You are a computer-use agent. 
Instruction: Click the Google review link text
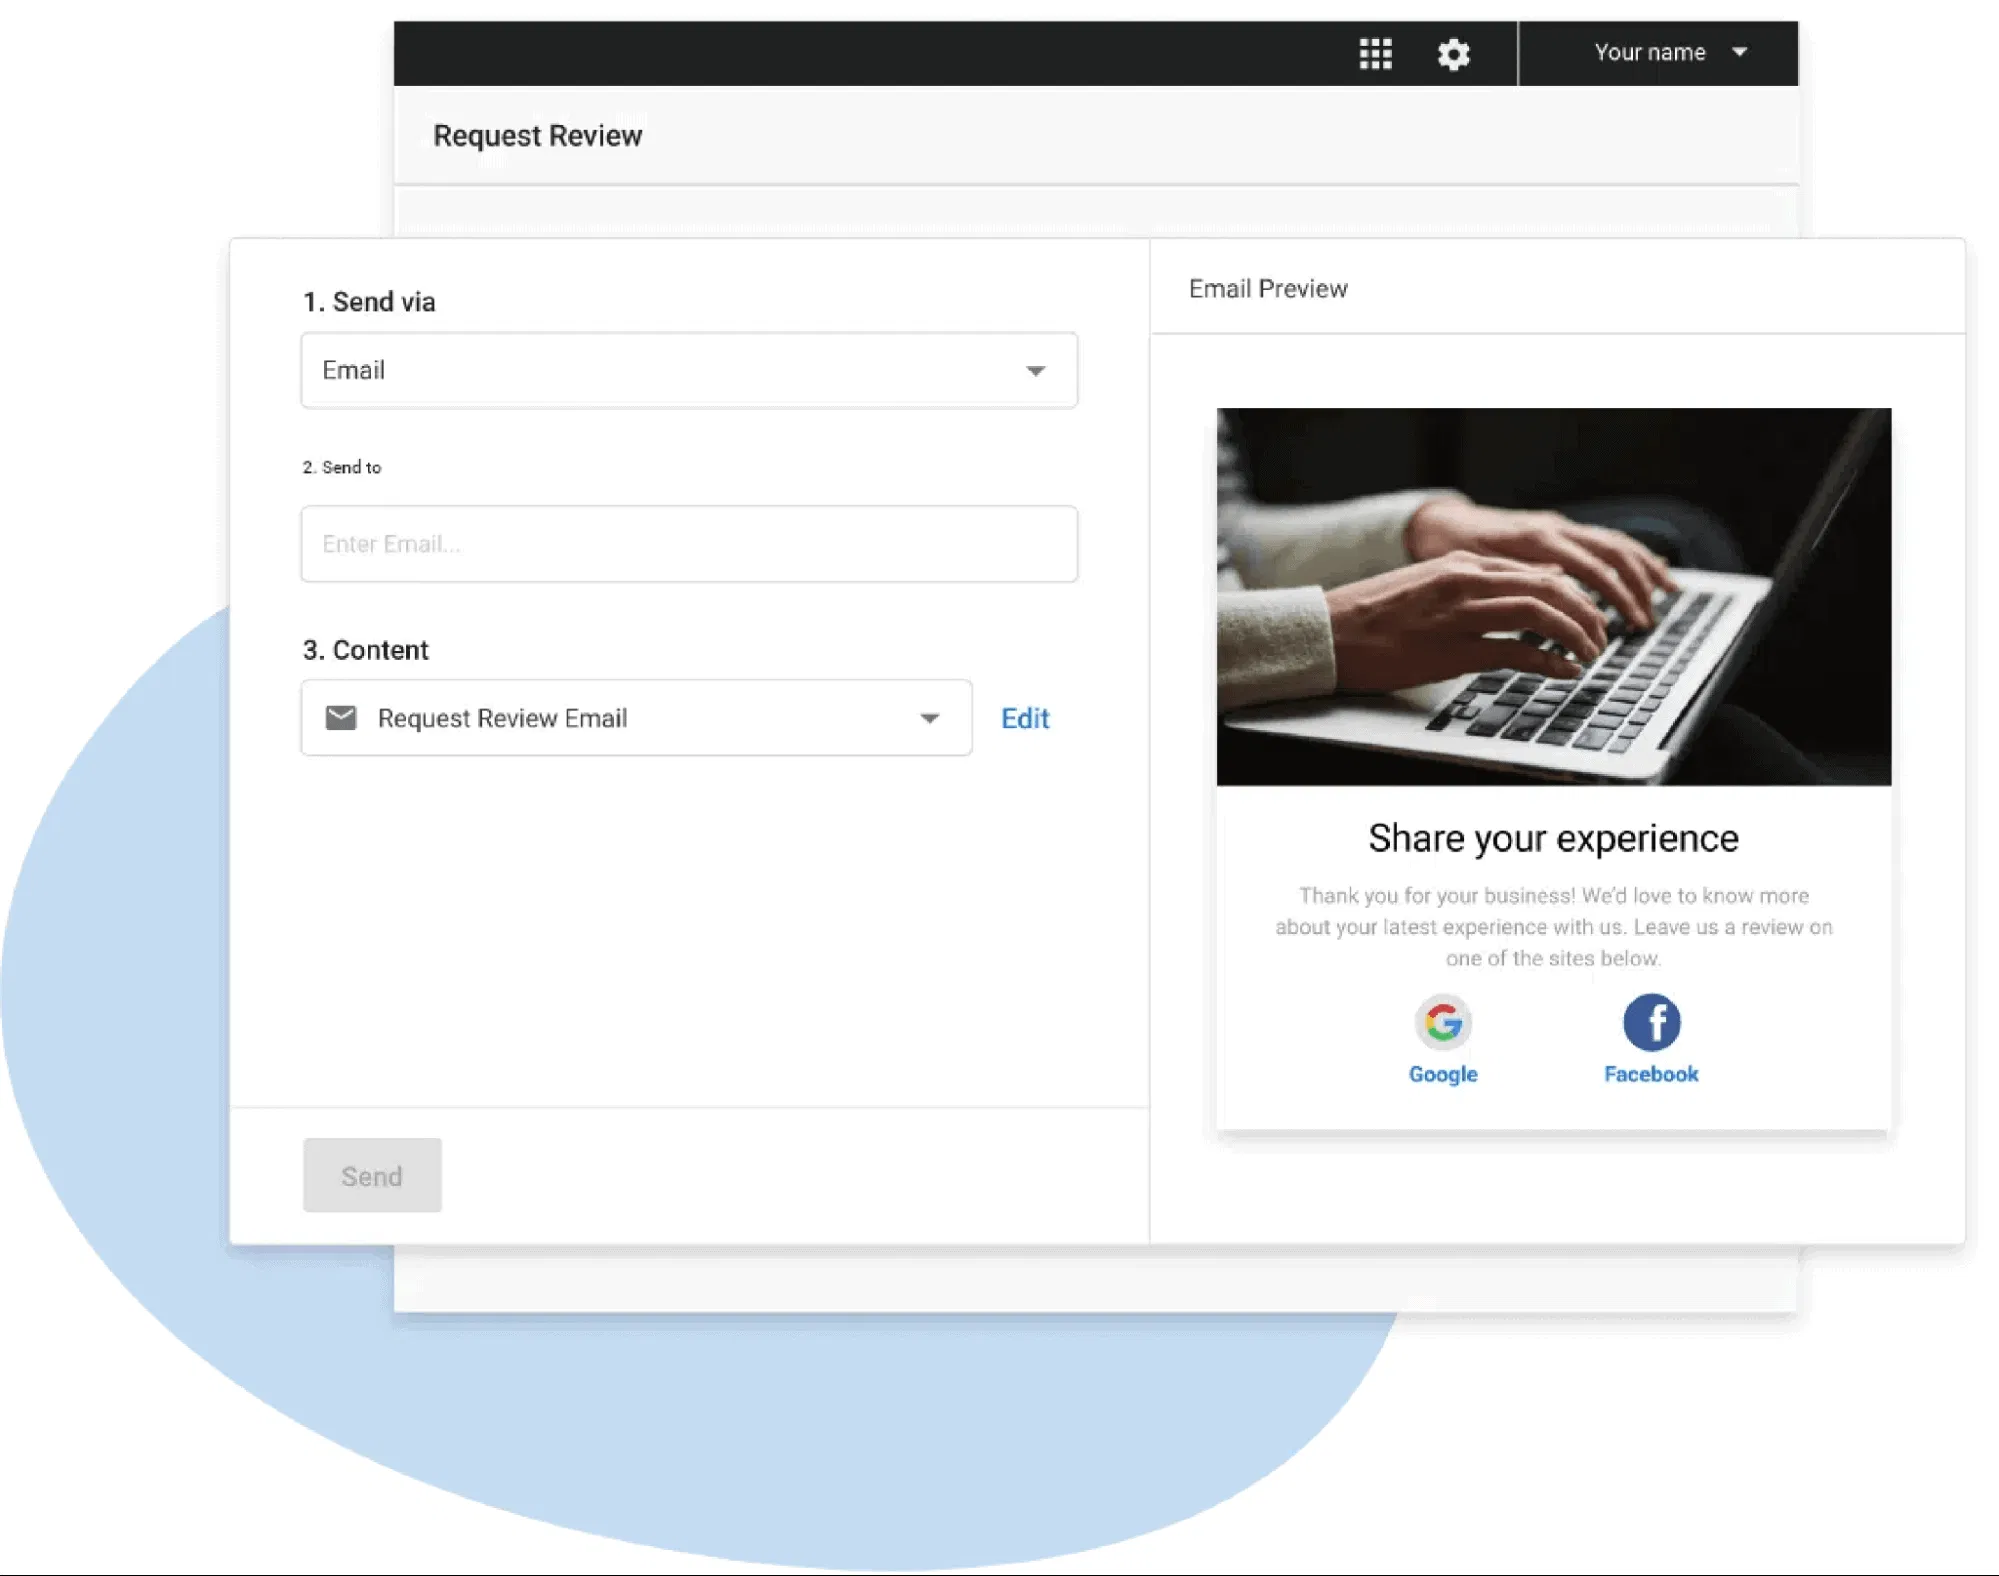coord(1442,1074)
